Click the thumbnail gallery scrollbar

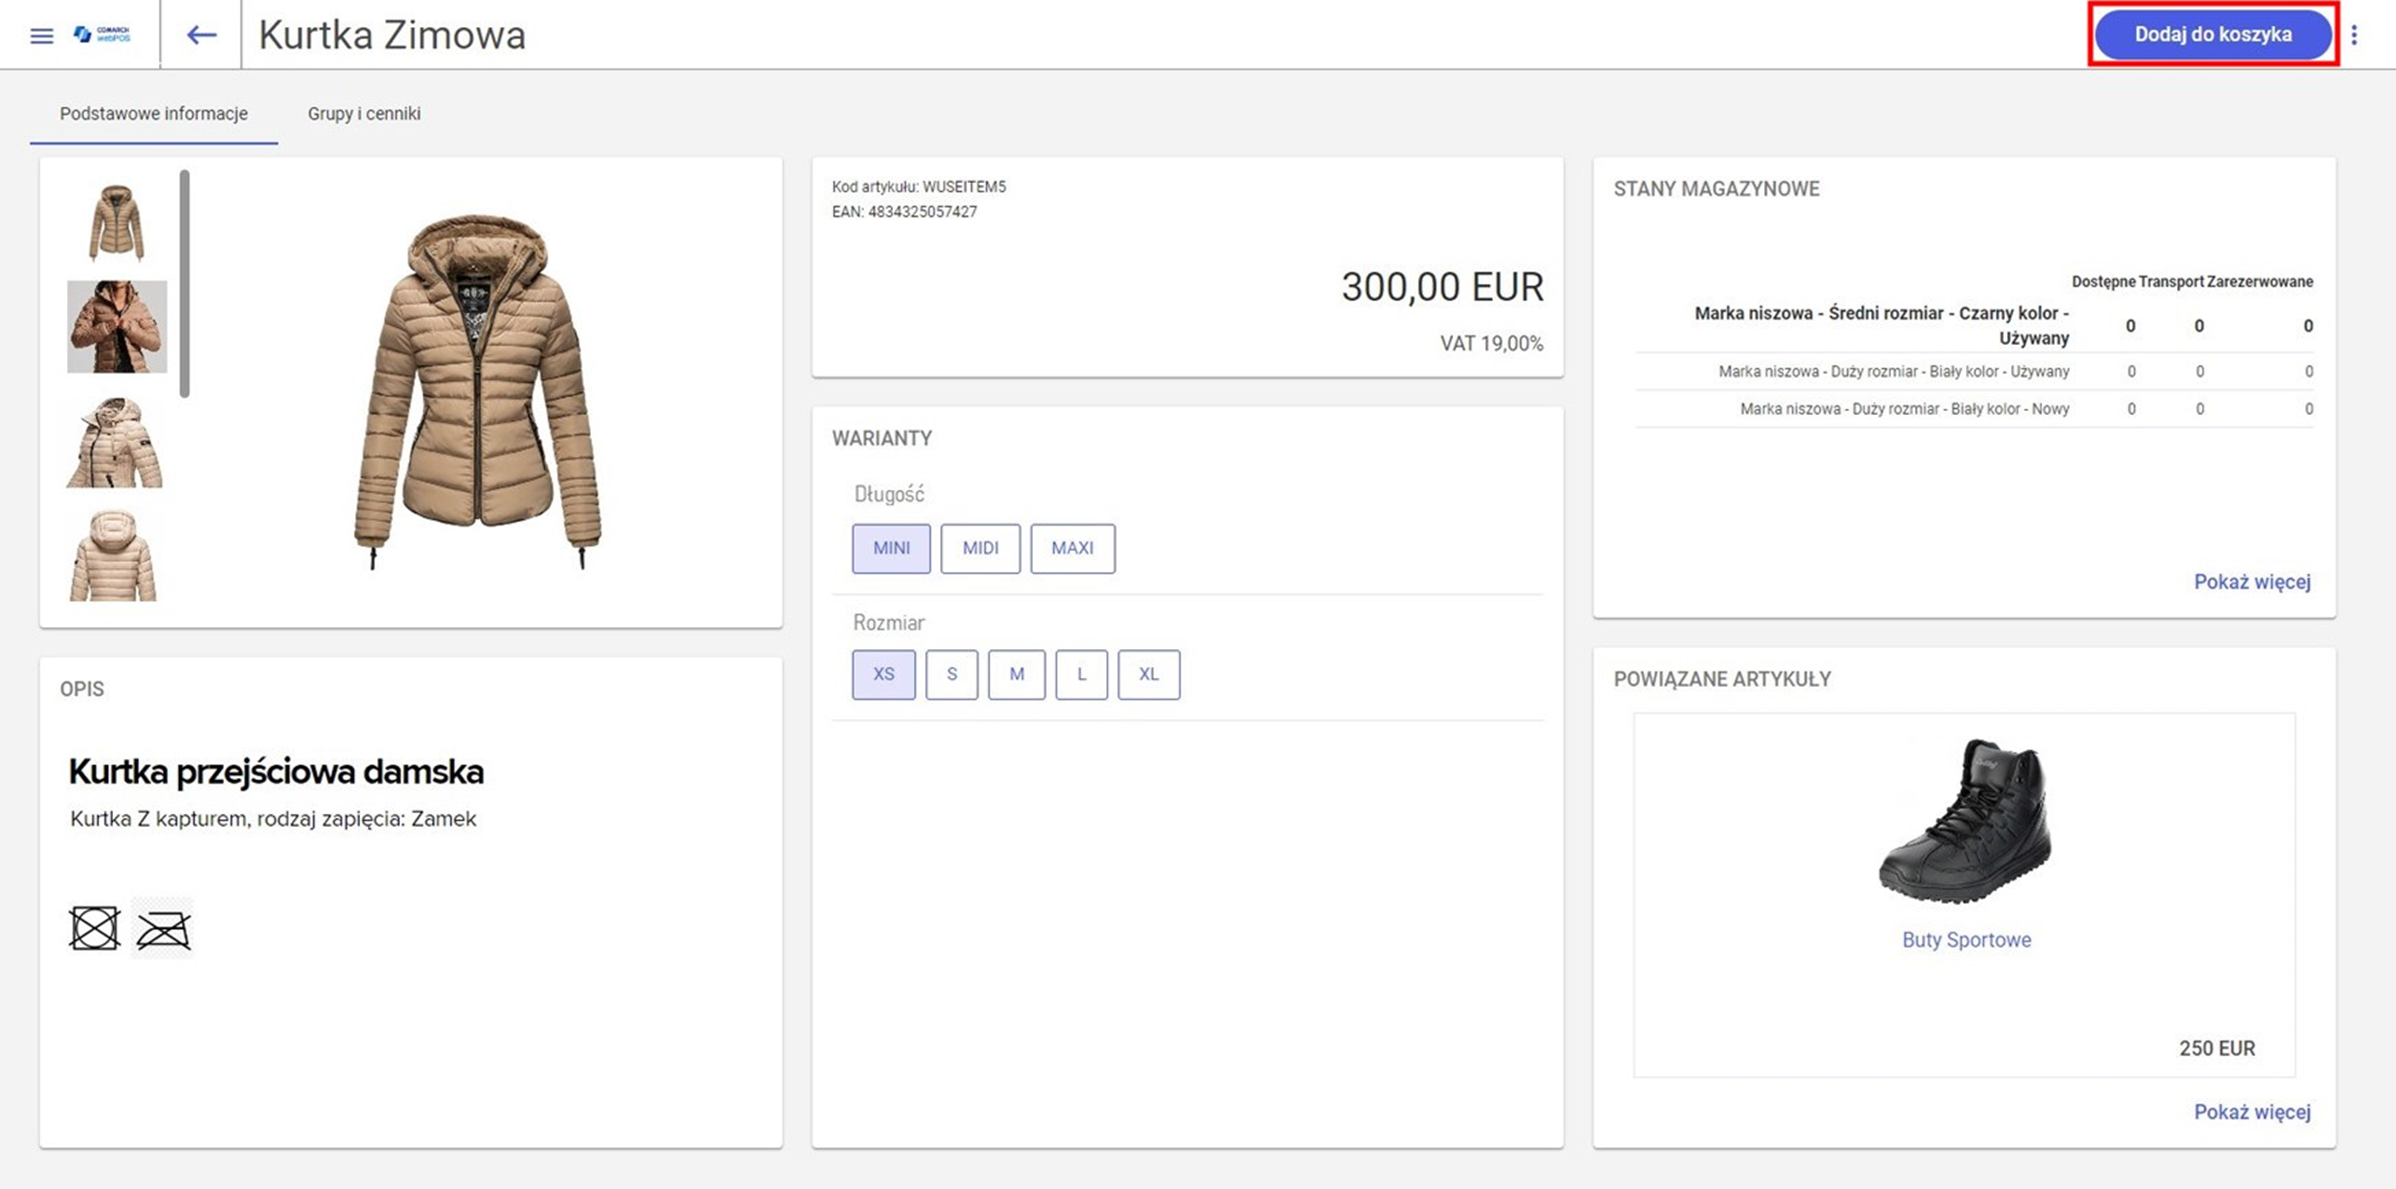185,285
